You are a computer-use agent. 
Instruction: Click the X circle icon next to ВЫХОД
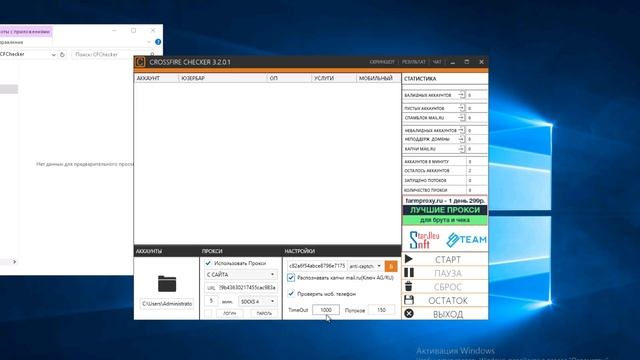click(x=409, y=313)
